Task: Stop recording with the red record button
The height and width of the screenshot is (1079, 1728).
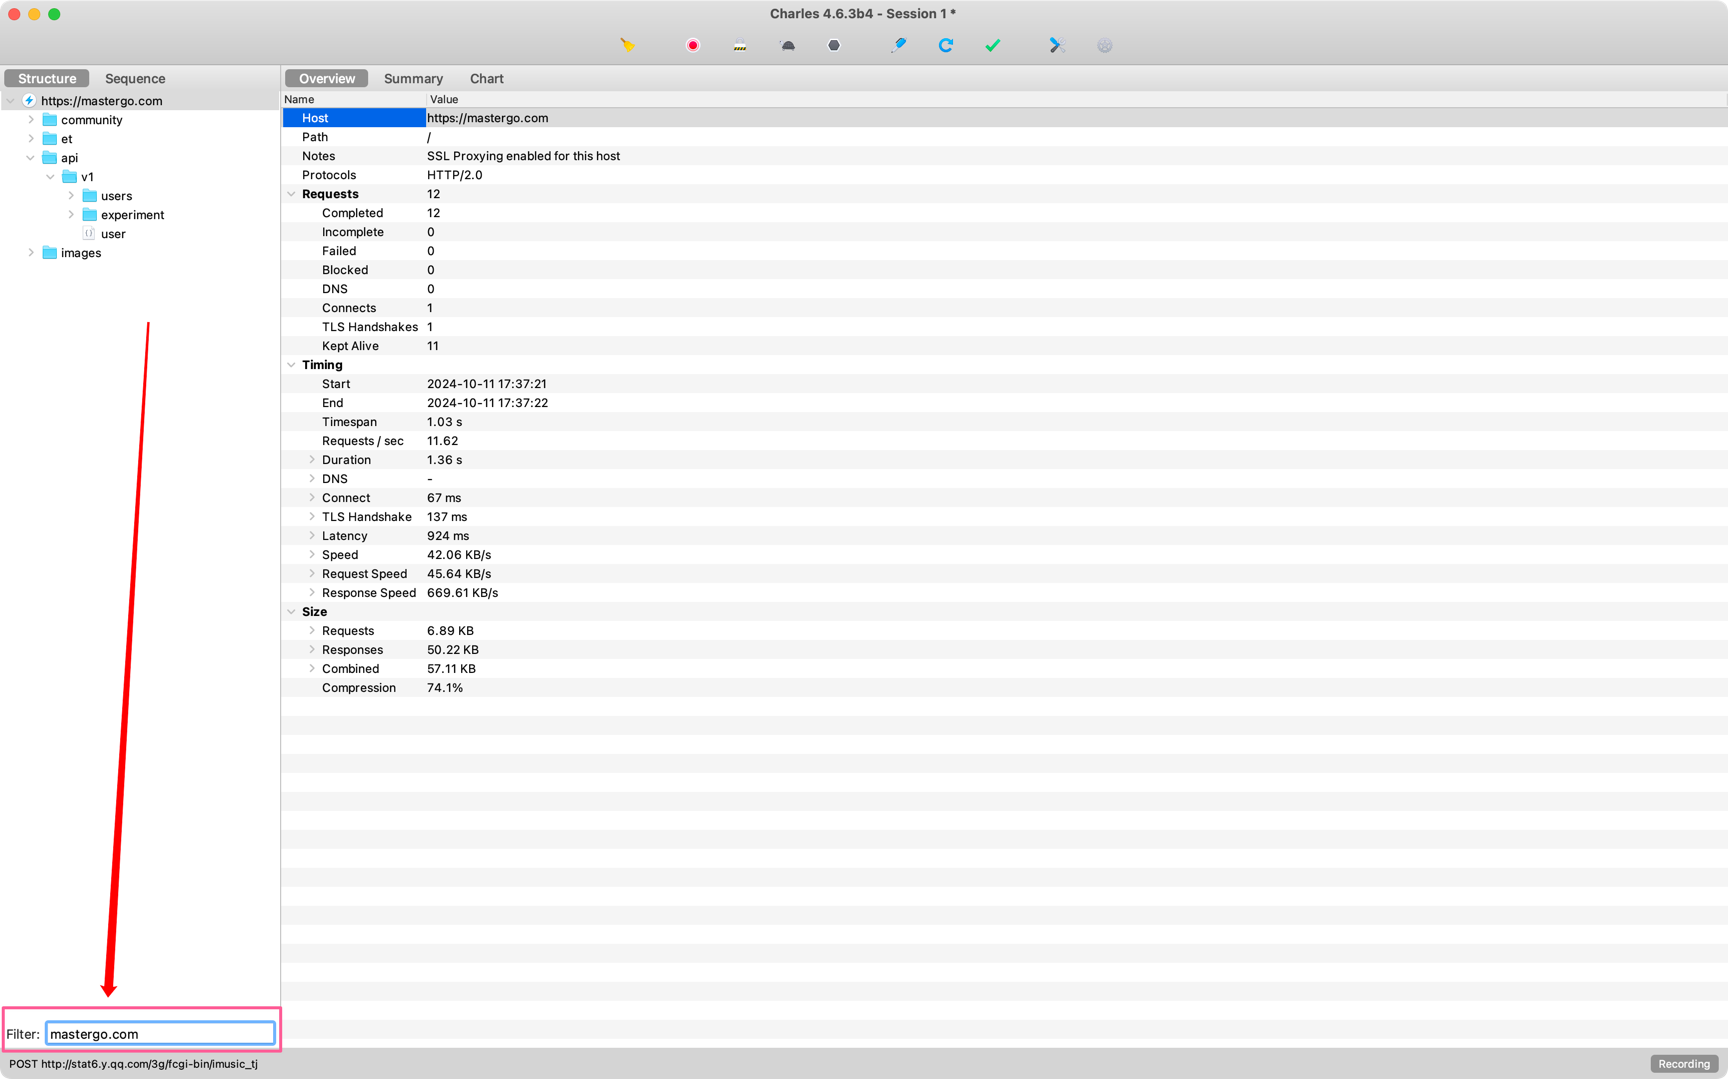Action: click(x=692, y=45)
